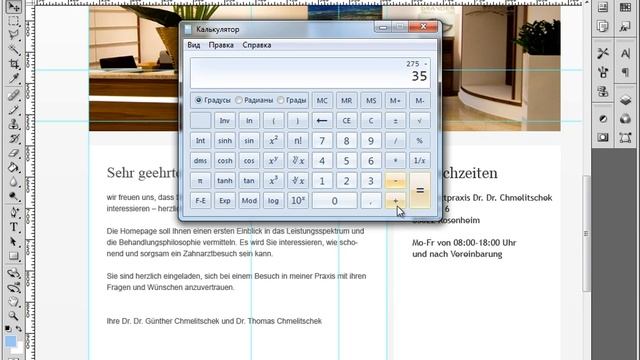
Task: Open the background color swatch
Action: coord(18,350)
